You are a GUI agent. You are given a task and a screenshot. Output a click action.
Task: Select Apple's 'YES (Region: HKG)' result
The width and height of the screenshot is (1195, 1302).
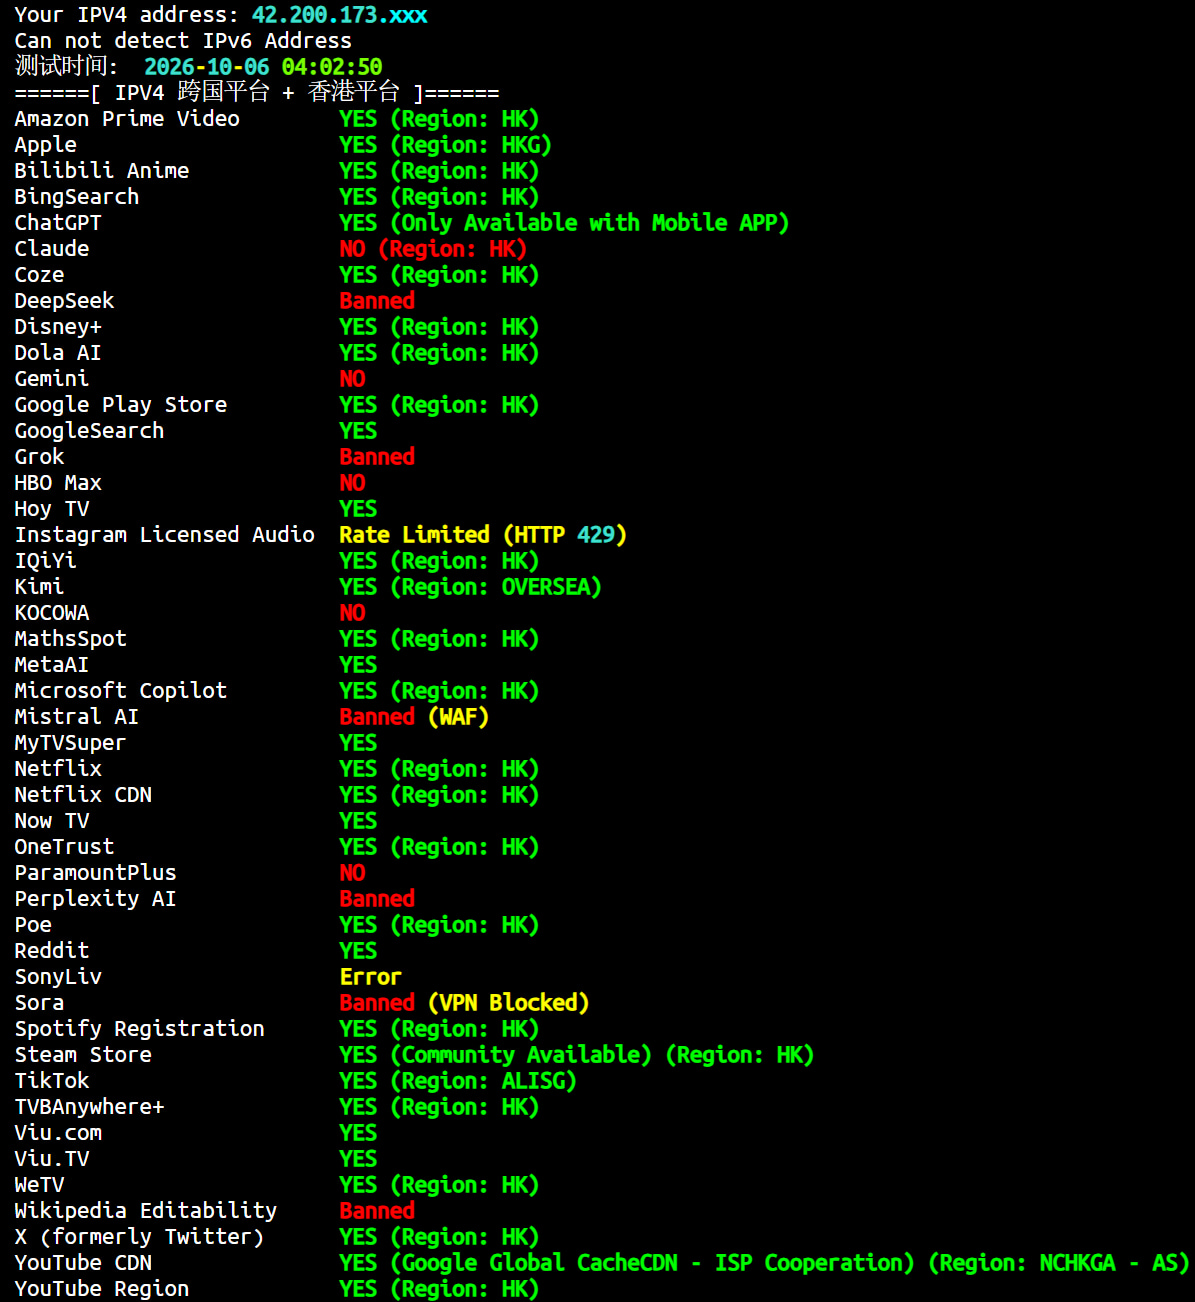(445, 145)
